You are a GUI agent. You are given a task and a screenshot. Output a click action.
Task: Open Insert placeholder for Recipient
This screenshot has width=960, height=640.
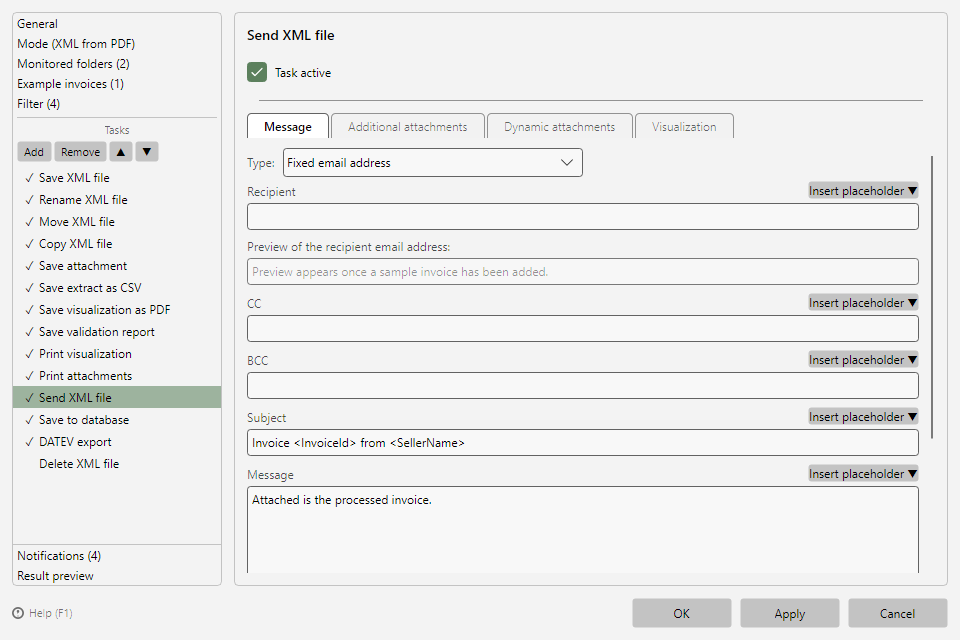[x=863, y=191]
